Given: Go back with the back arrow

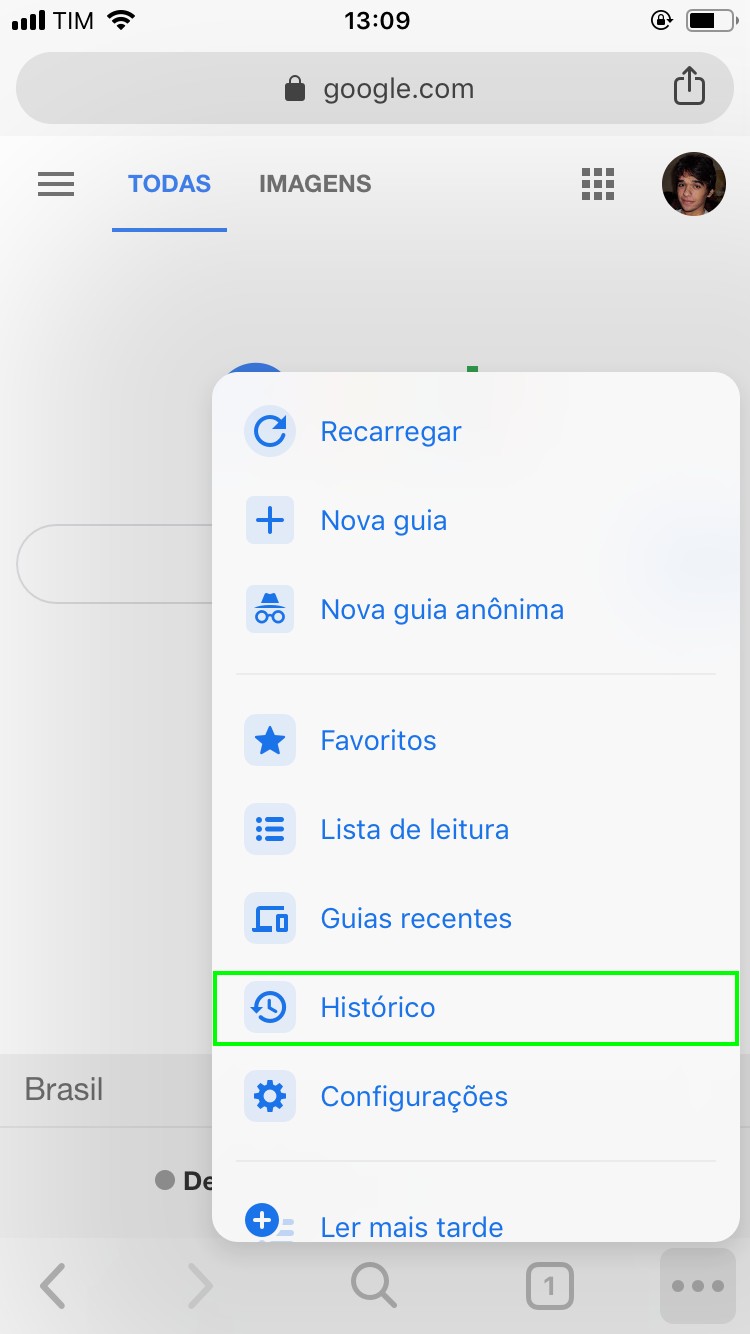Looking at the screenshot, I should point(53,1286).
